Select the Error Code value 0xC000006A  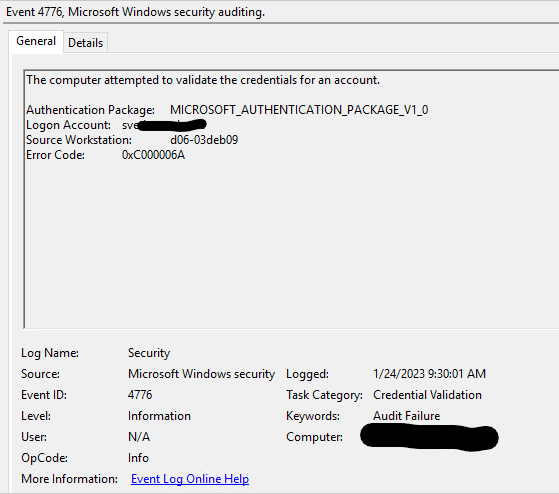[x=153, y=155]
